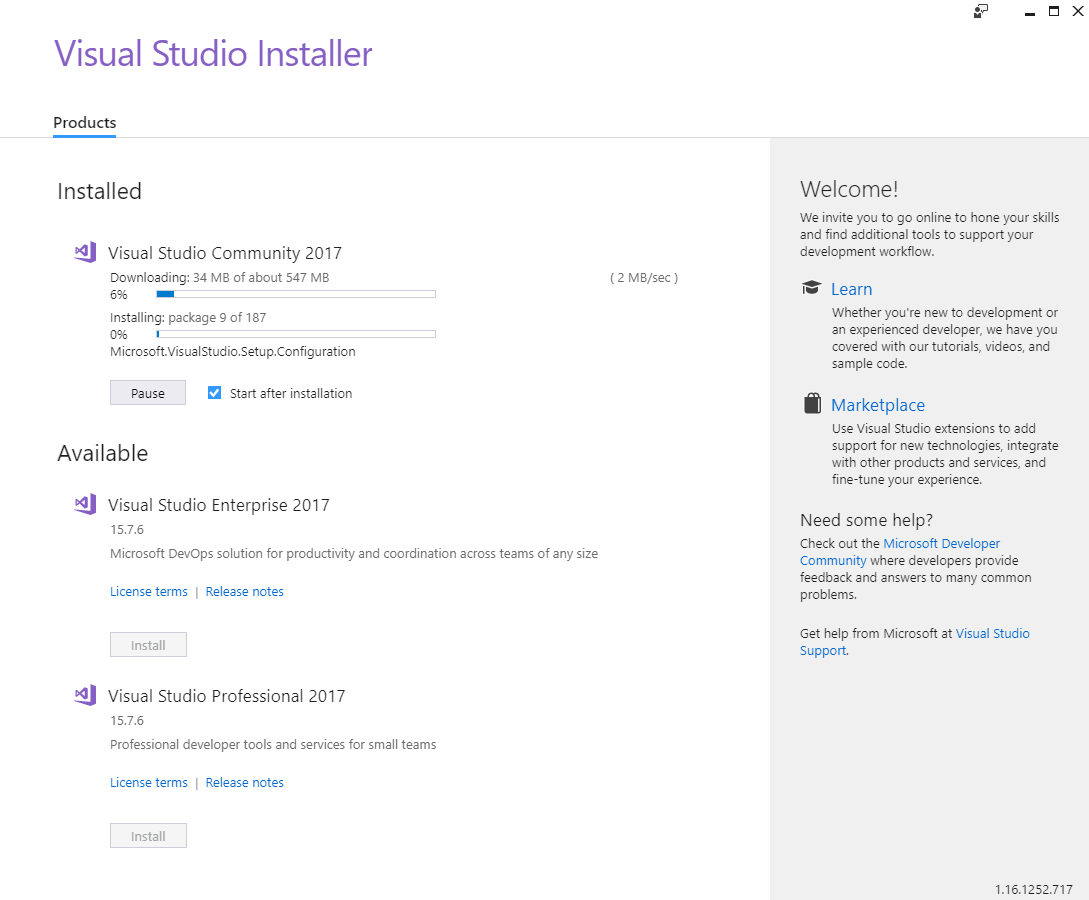Click the Visual Studio Professional 2017 logo icon
Viewport: 1089px width, 900px height.
[85, 696]
